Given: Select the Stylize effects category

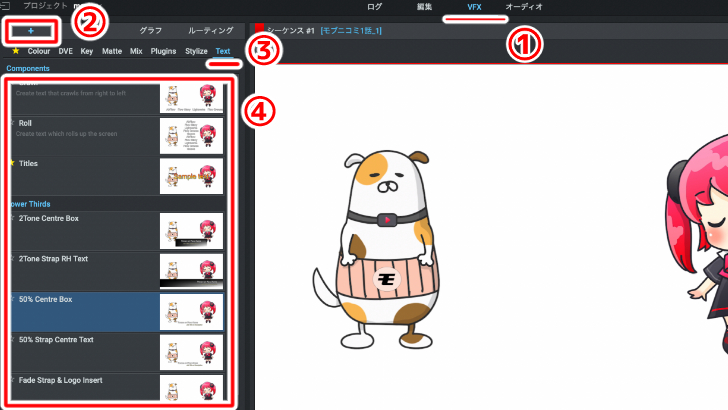Looking at the screenshot, I should [x=196, y=51].
